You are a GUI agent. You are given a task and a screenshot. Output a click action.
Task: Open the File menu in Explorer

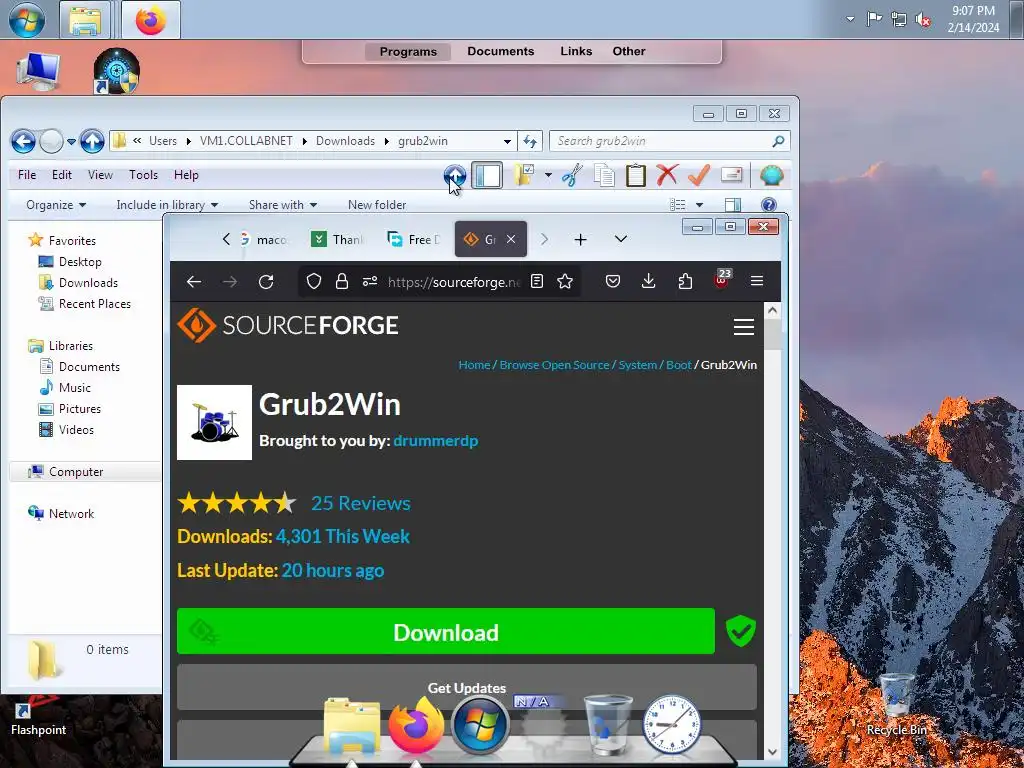27,175
